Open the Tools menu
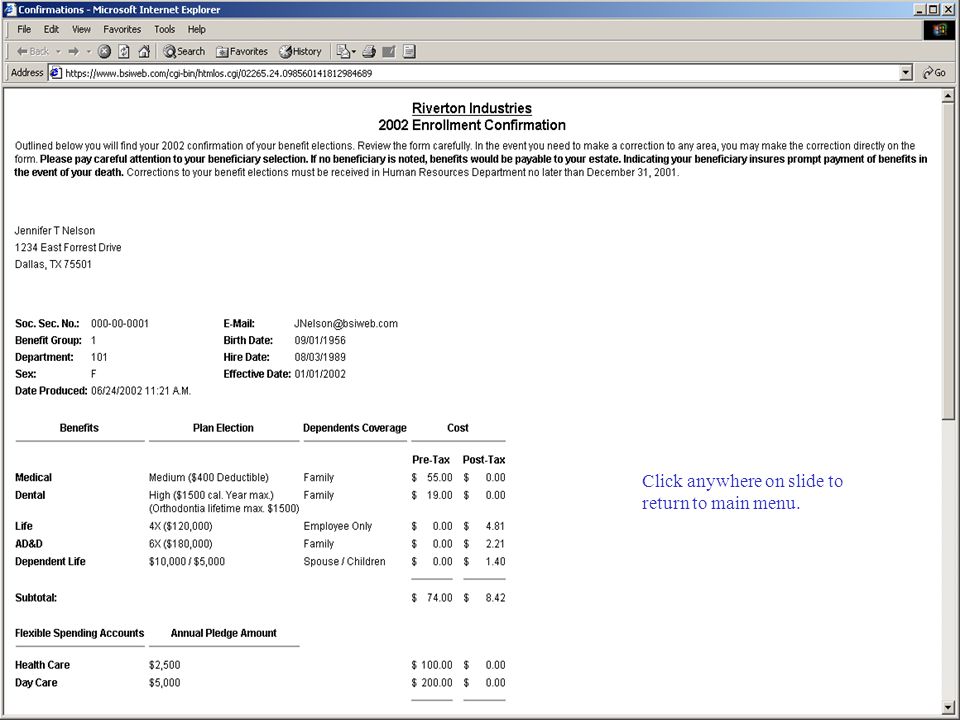 coord(164,29)
